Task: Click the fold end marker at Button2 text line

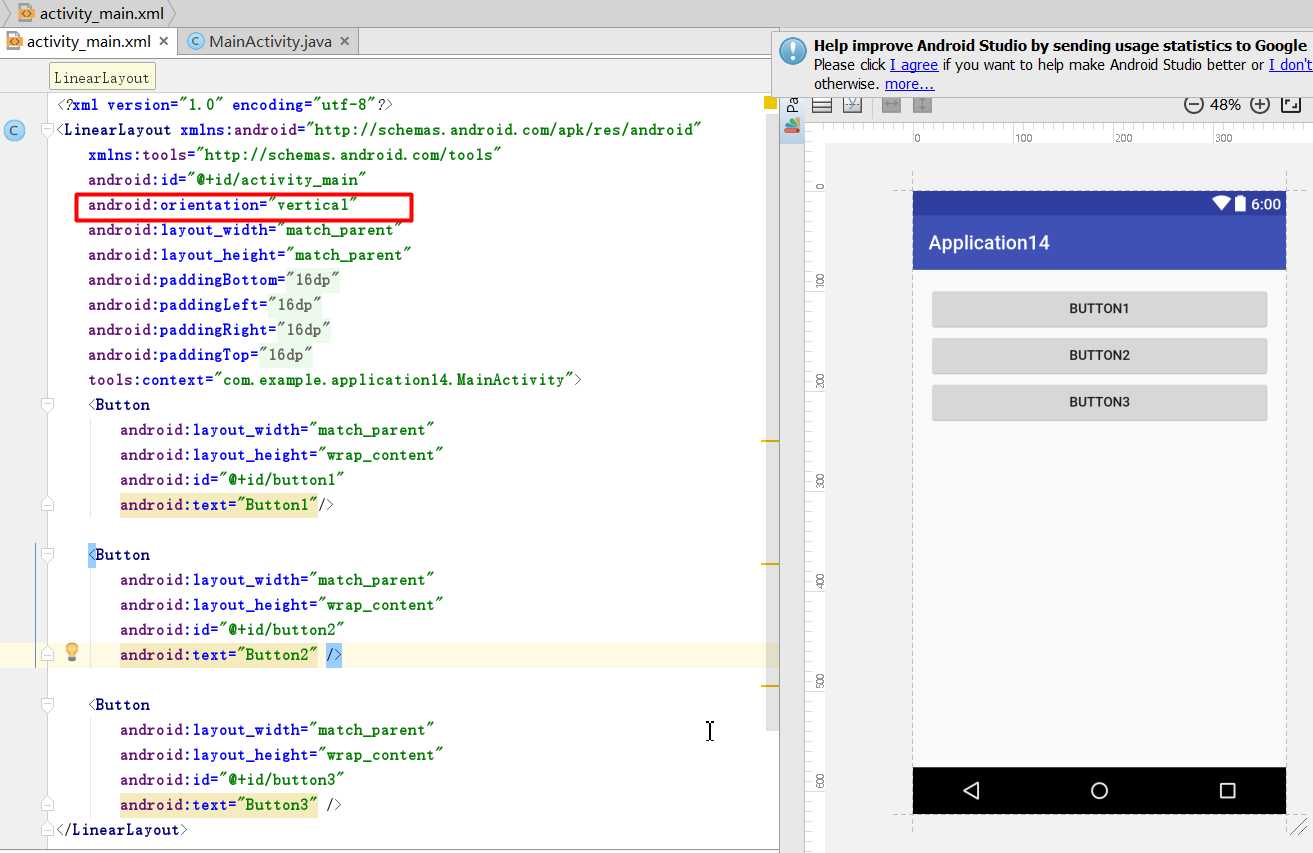Action: pyautogui.click(x=46, y=655)
